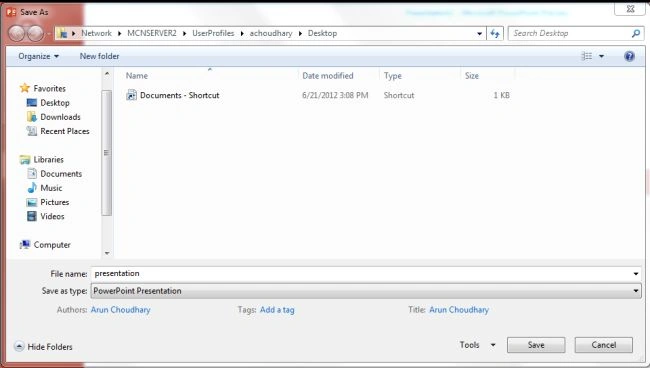
Task: Click the Save button
Action: click(x=536, y=345)
